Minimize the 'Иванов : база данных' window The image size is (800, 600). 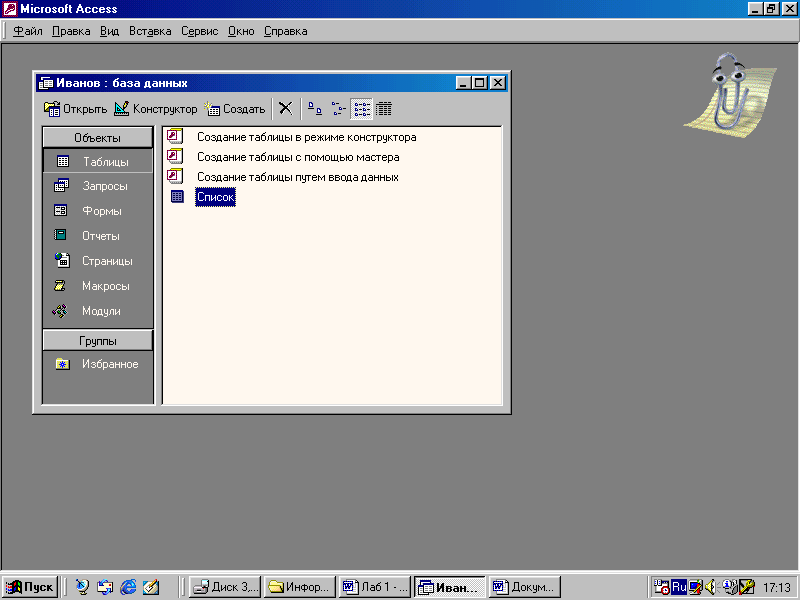click(x=463, y=83)
